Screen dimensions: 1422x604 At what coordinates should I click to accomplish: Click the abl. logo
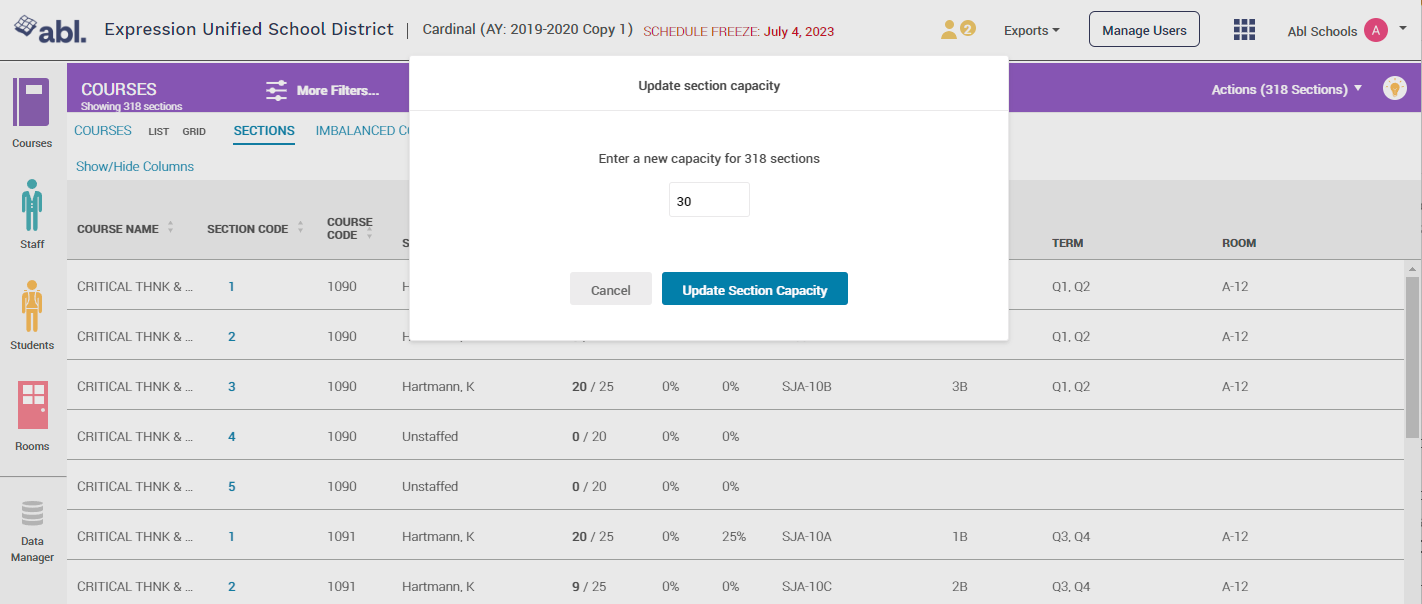tap(51, 30)
